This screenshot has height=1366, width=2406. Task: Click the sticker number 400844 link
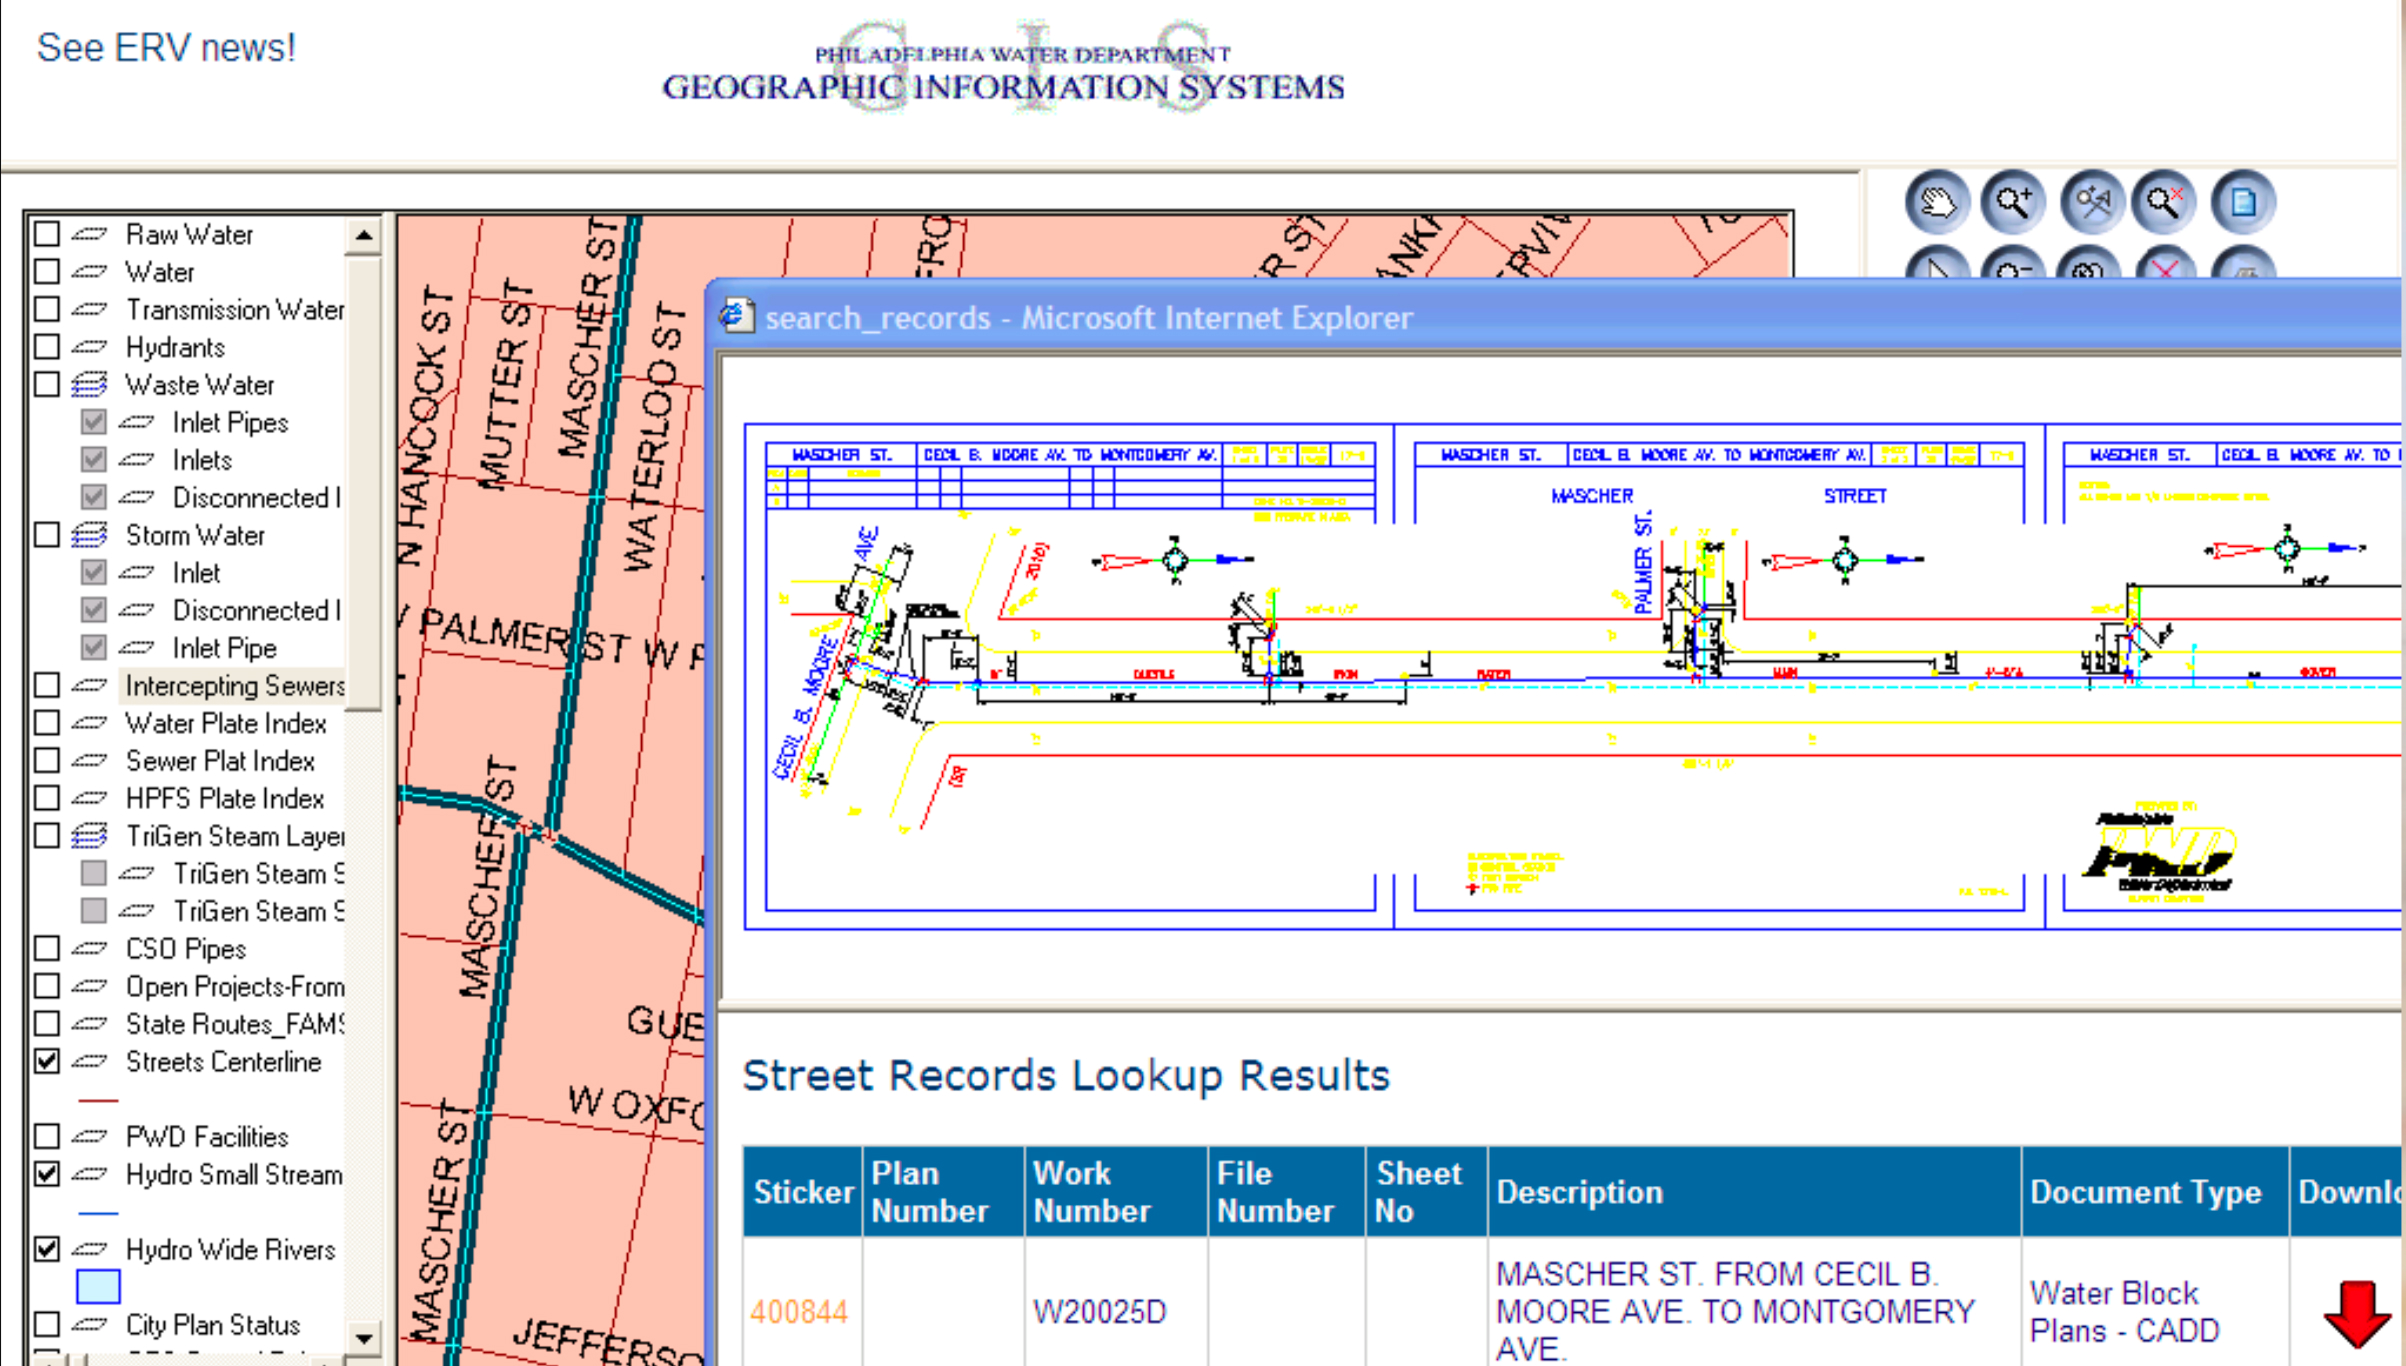798,1310
